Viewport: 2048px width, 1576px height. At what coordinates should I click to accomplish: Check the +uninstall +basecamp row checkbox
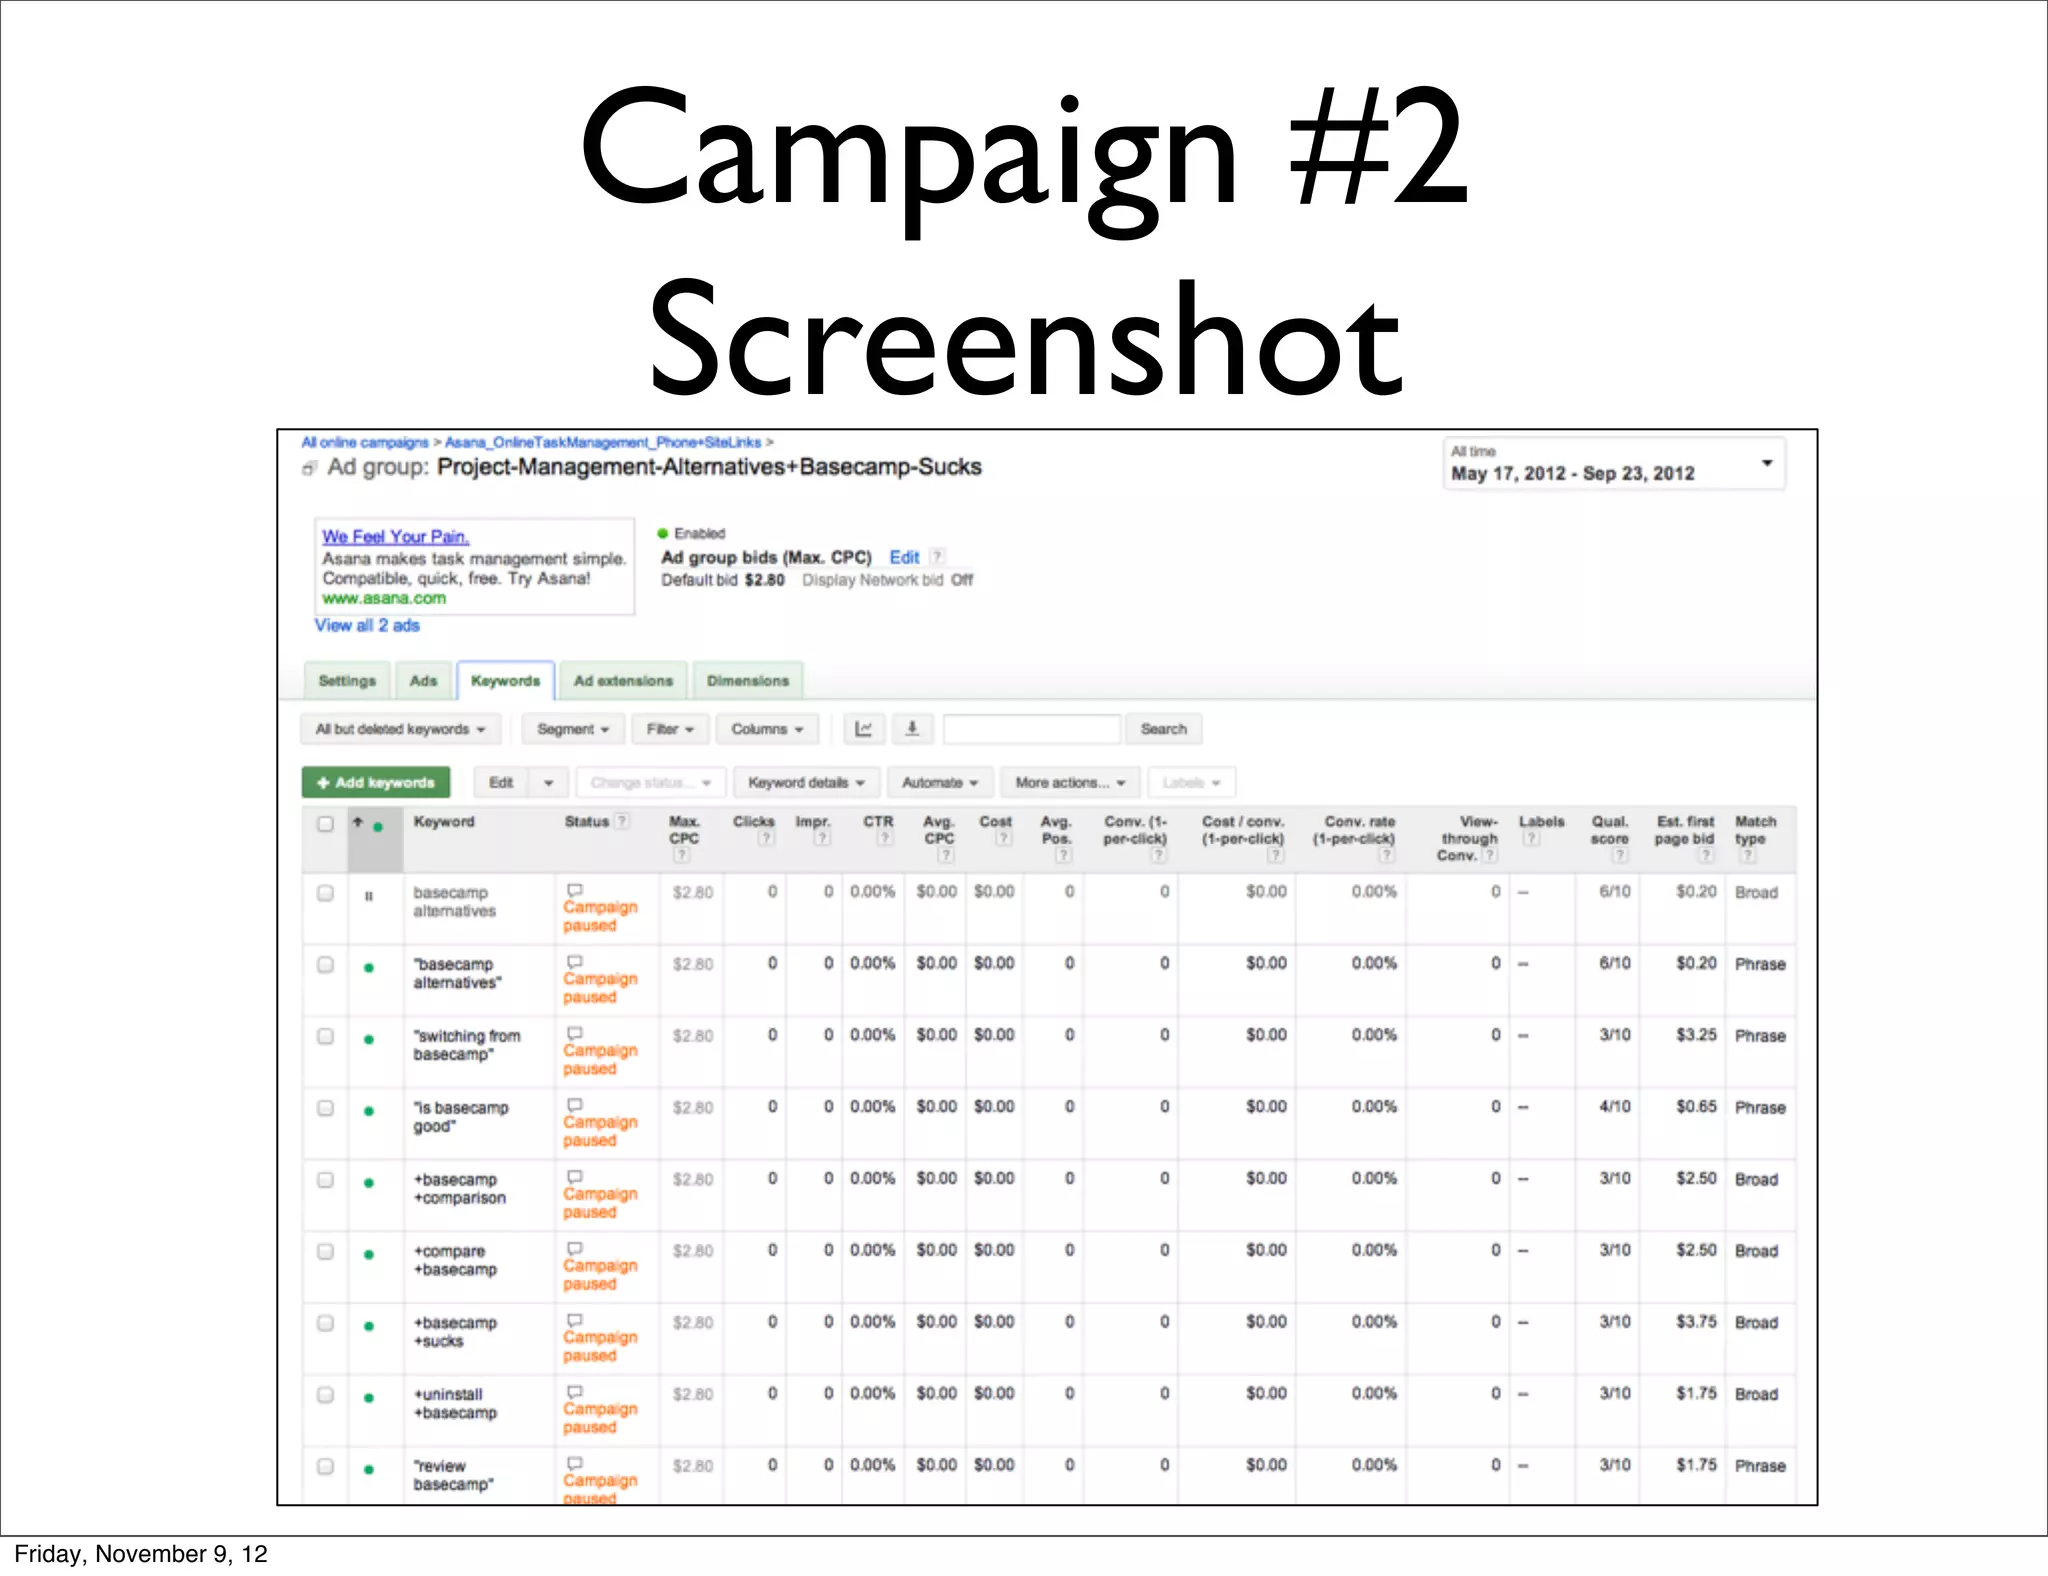[325, 1395]
